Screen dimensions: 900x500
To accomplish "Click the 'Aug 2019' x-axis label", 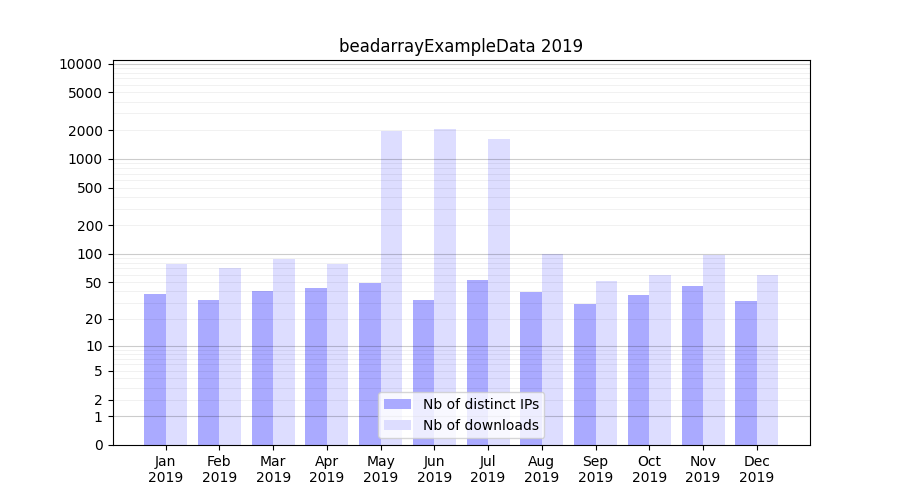I will pos(541,469).
